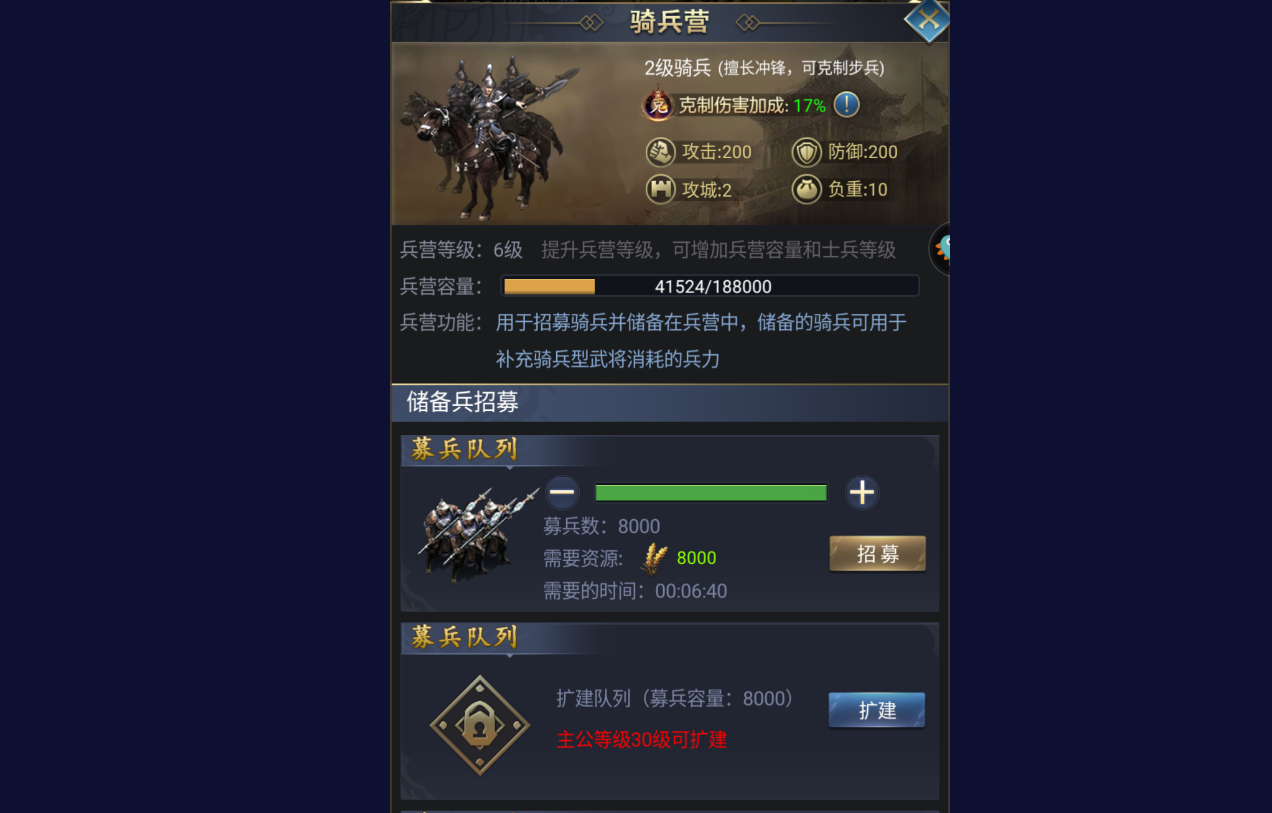
Task: Select the first 募兵队列 header tab
Action: coord(465,449)
